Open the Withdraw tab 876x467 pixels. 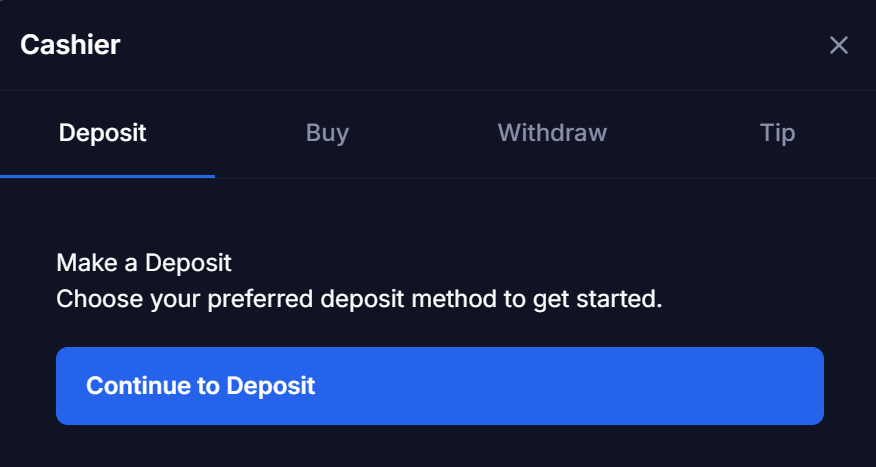pos(552,133)
